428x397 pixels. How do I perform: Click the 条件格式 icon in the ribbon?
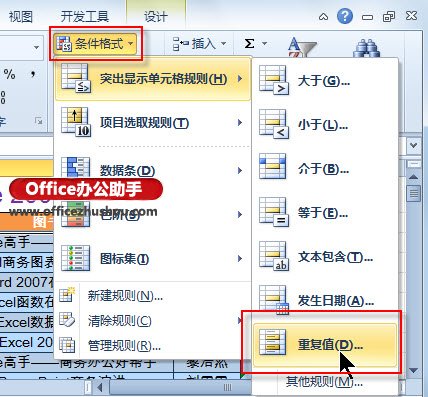point(64,44)
